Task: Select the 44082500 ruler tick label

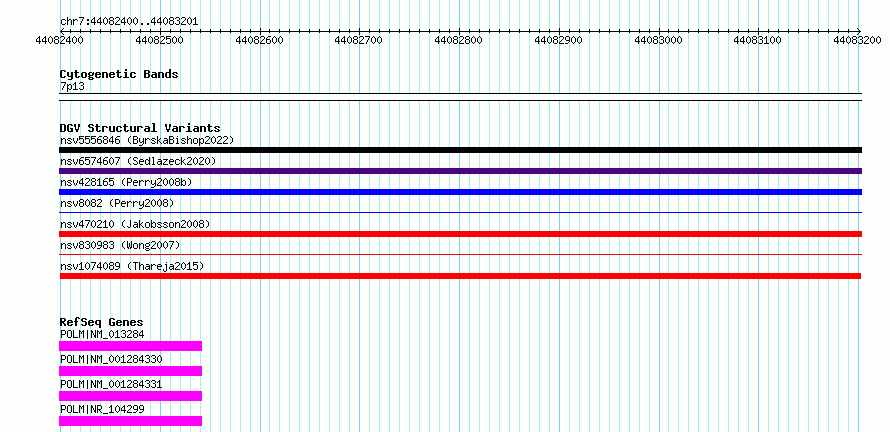Action: click(159, 40)
